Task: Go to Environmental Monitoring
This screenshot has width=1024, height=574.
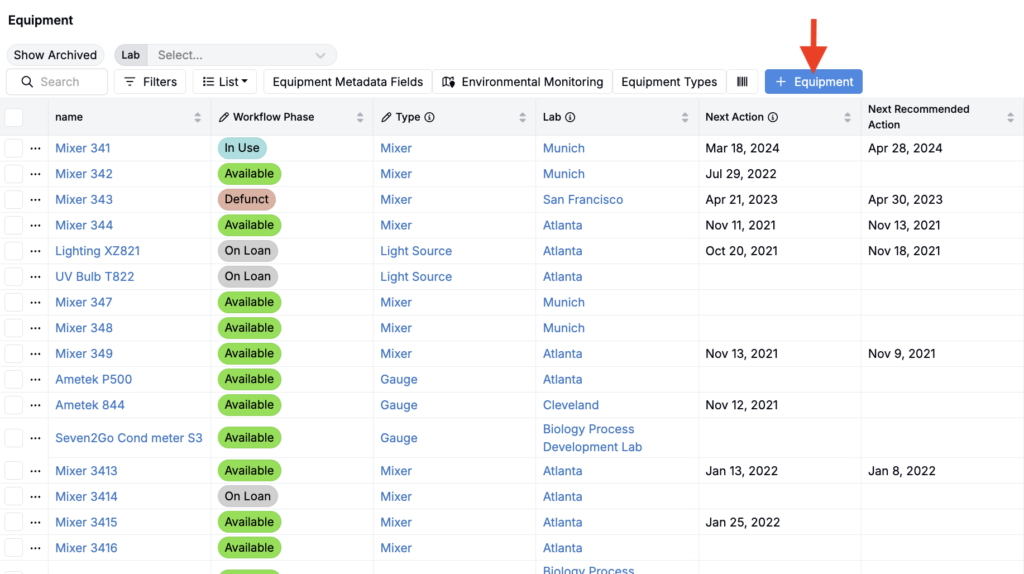Action: (523, 82)
